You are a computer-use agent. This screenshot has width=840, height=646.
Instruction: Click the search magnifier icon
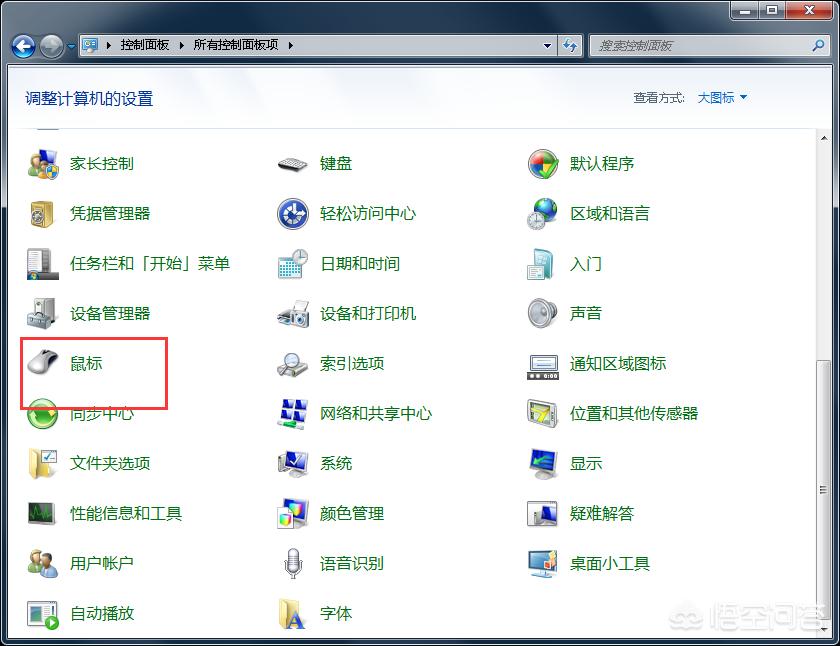tap(818, 46)
